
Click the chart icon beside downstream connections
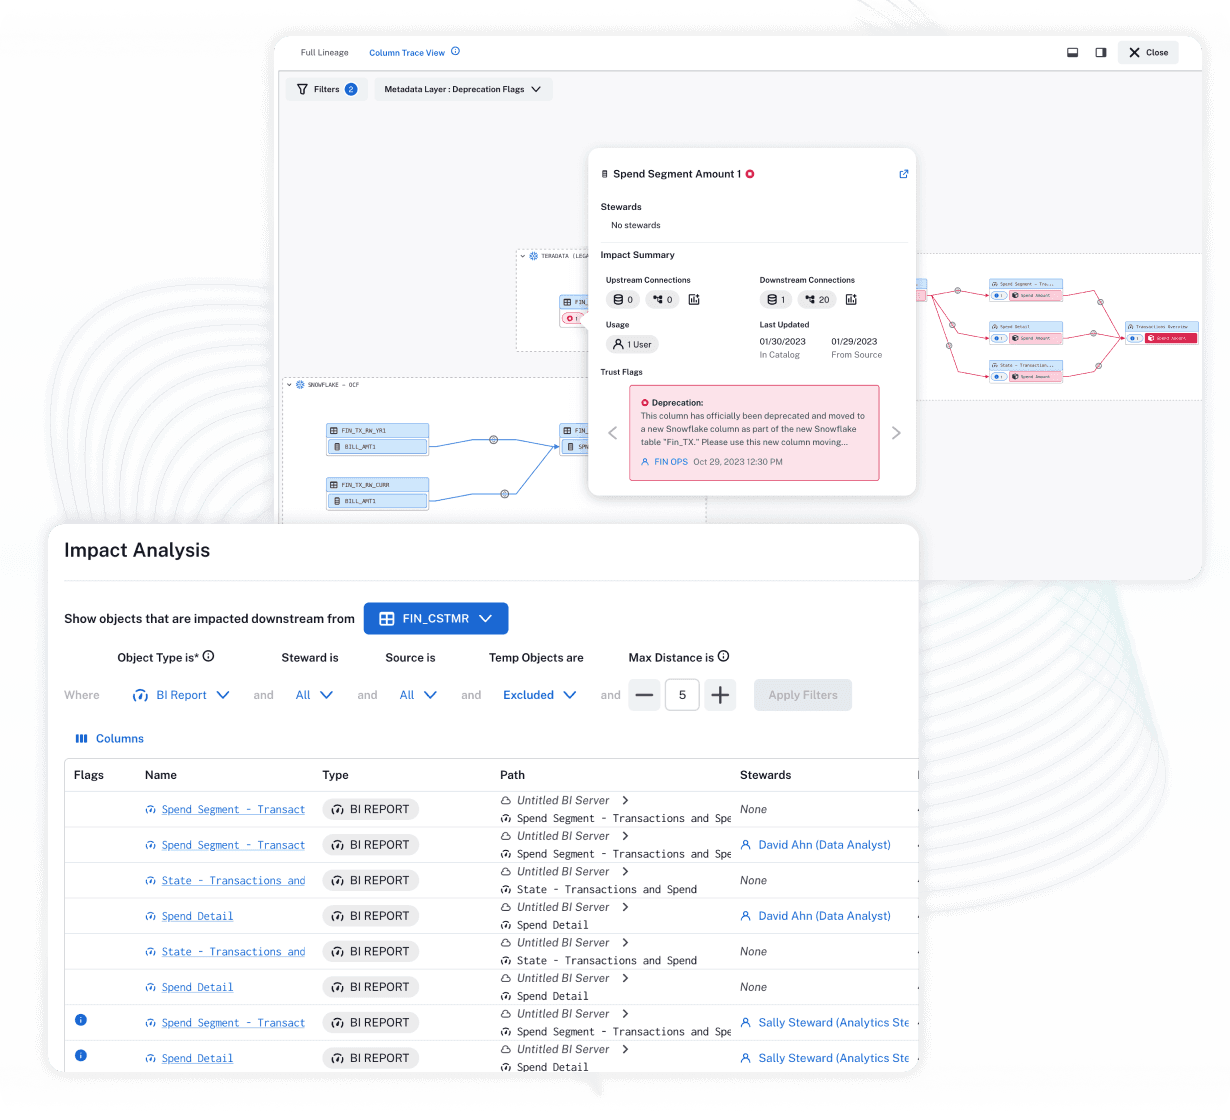[x=851, y=299]
